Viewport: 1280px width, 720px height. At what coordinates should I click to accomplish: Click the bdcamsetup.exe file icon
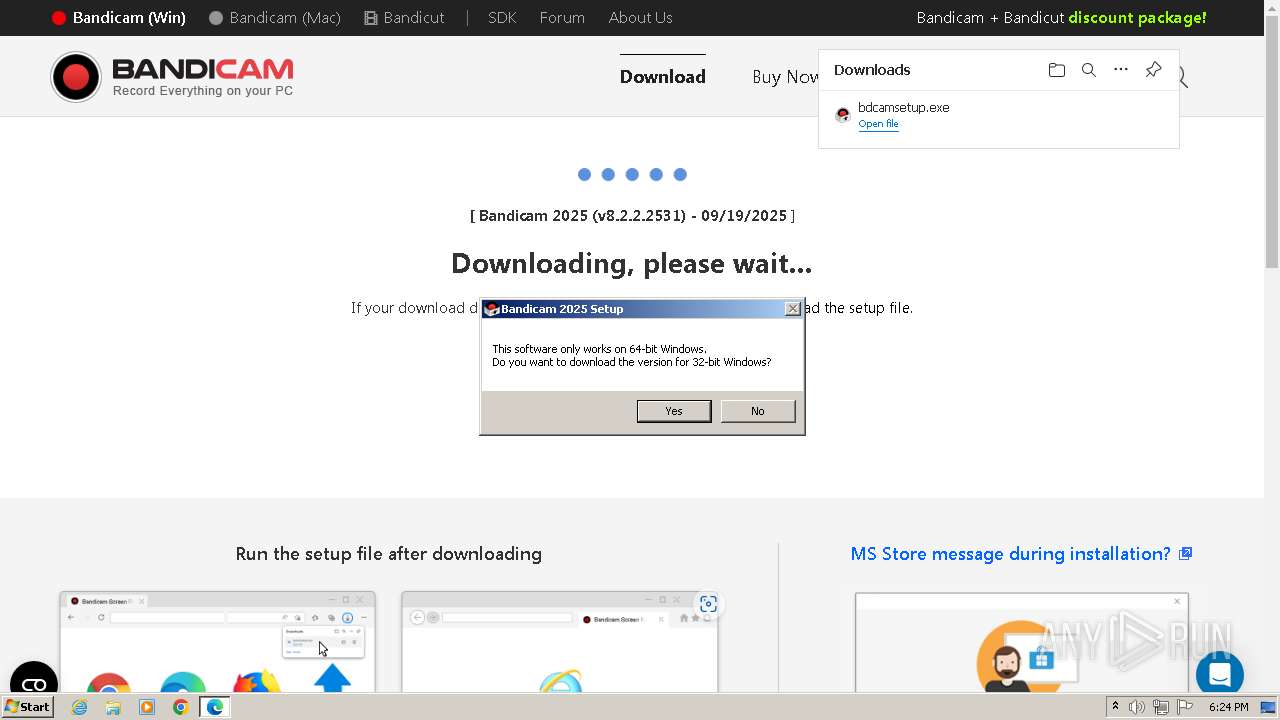[x=843, y=115]
